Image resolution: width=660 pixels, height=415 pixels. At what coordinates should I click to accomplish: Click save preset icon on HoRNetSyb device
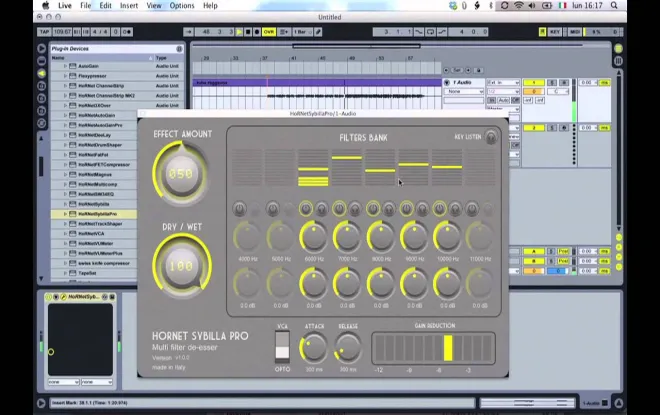pyautogui.click(x=112, y=297)
